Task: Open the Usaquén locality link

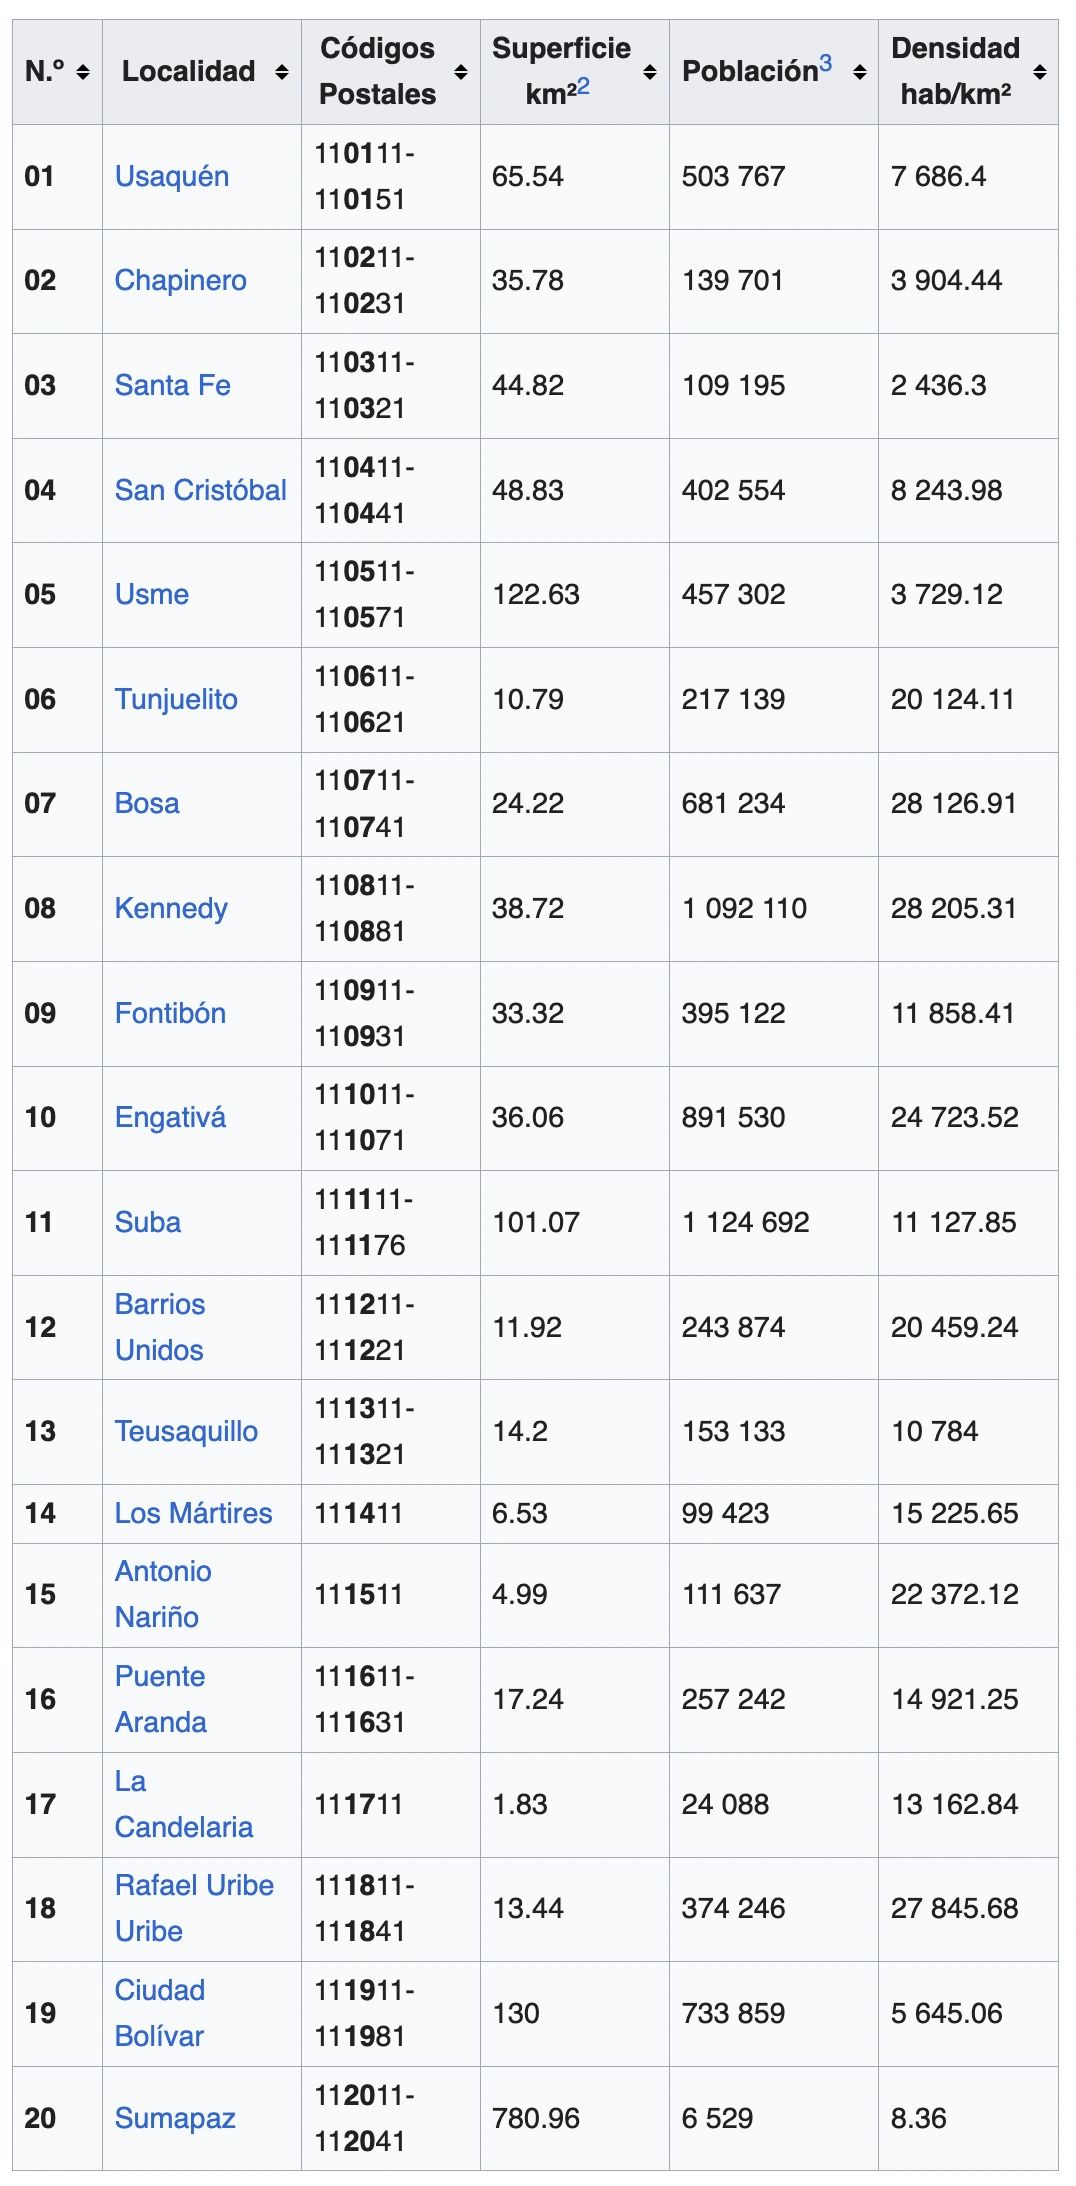Action: (172, 176)
